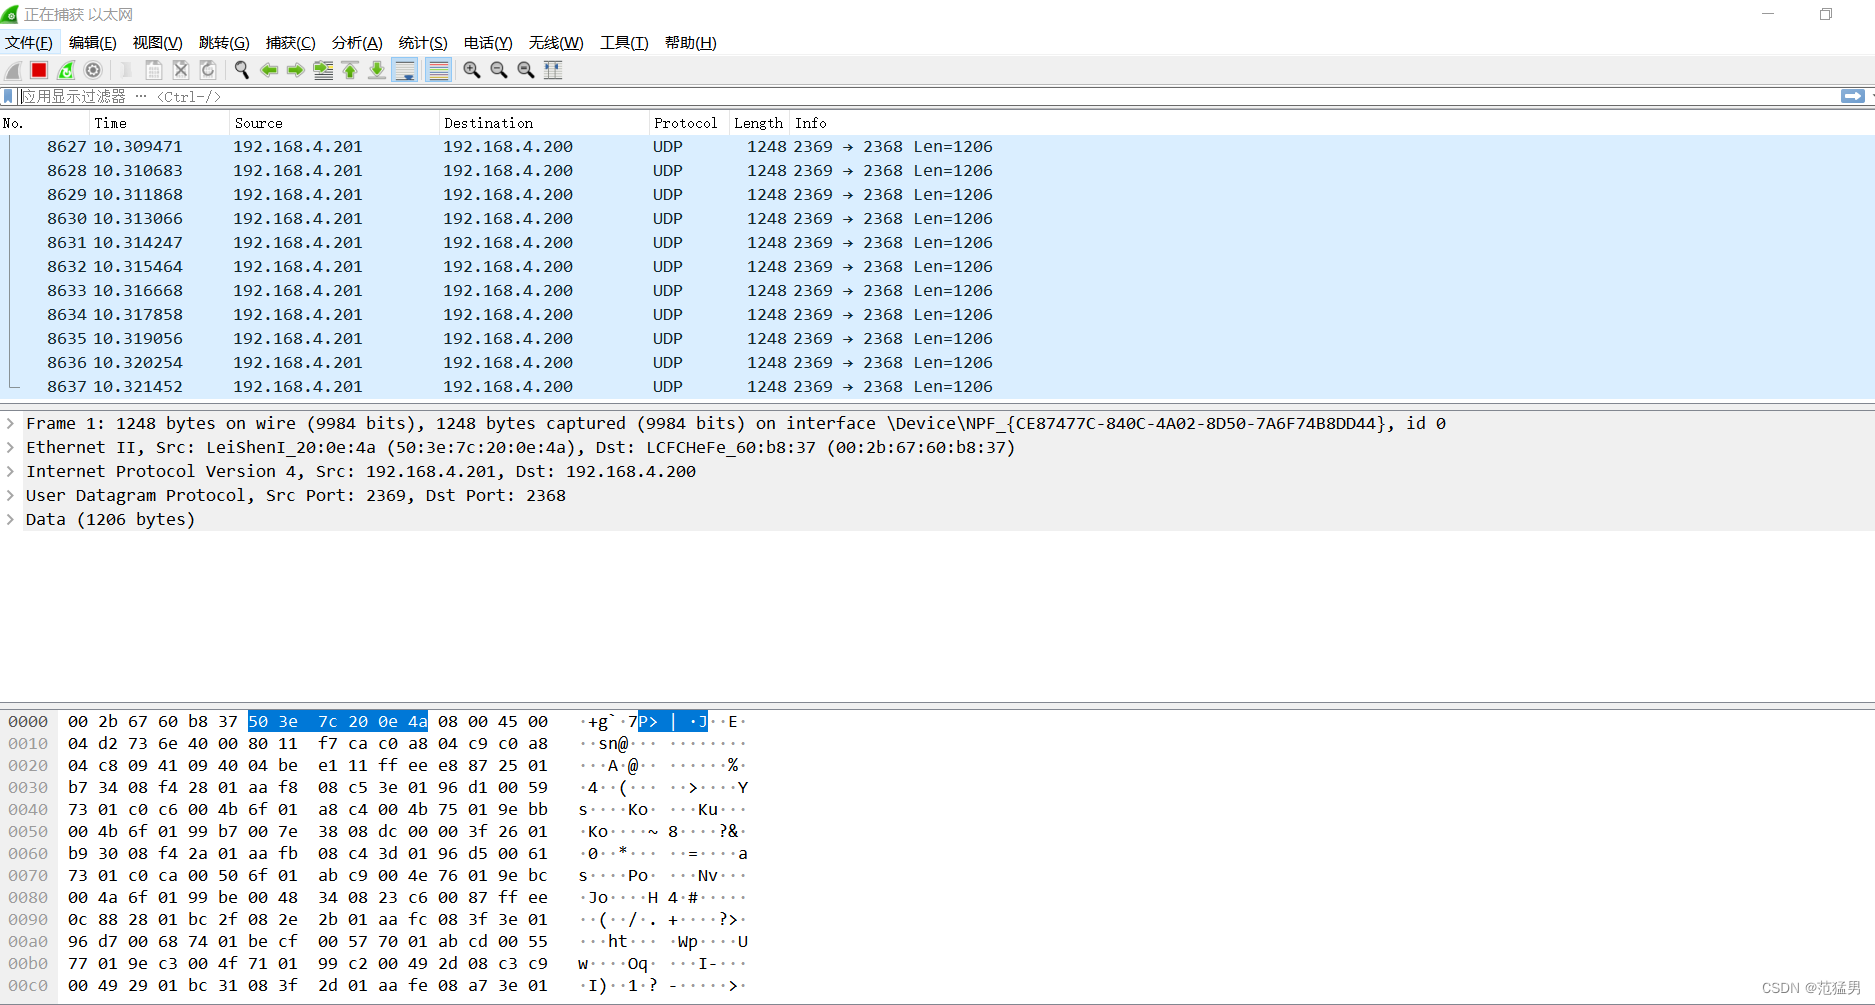This screenshot has width=1875, height=1005.
Task: Select packet number 8628
Action: click(x=937, y=171)
